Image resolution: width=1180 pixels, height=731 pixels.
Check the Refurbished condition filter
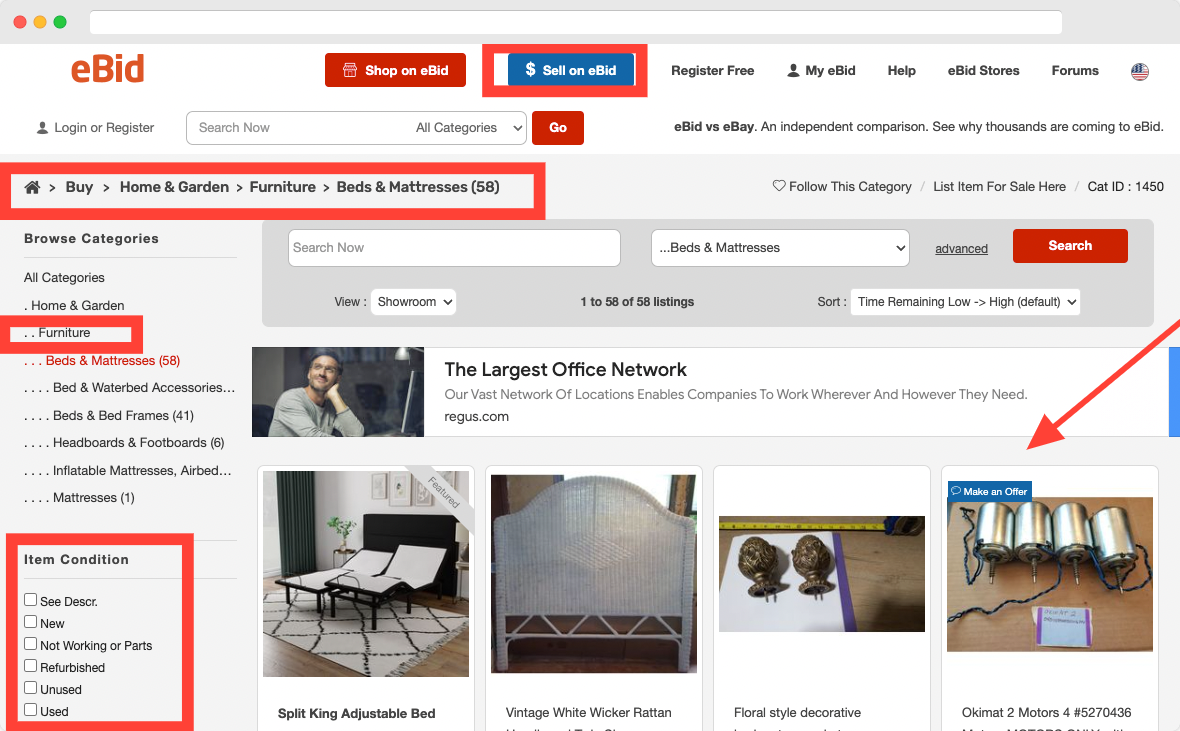coord(31,667)
